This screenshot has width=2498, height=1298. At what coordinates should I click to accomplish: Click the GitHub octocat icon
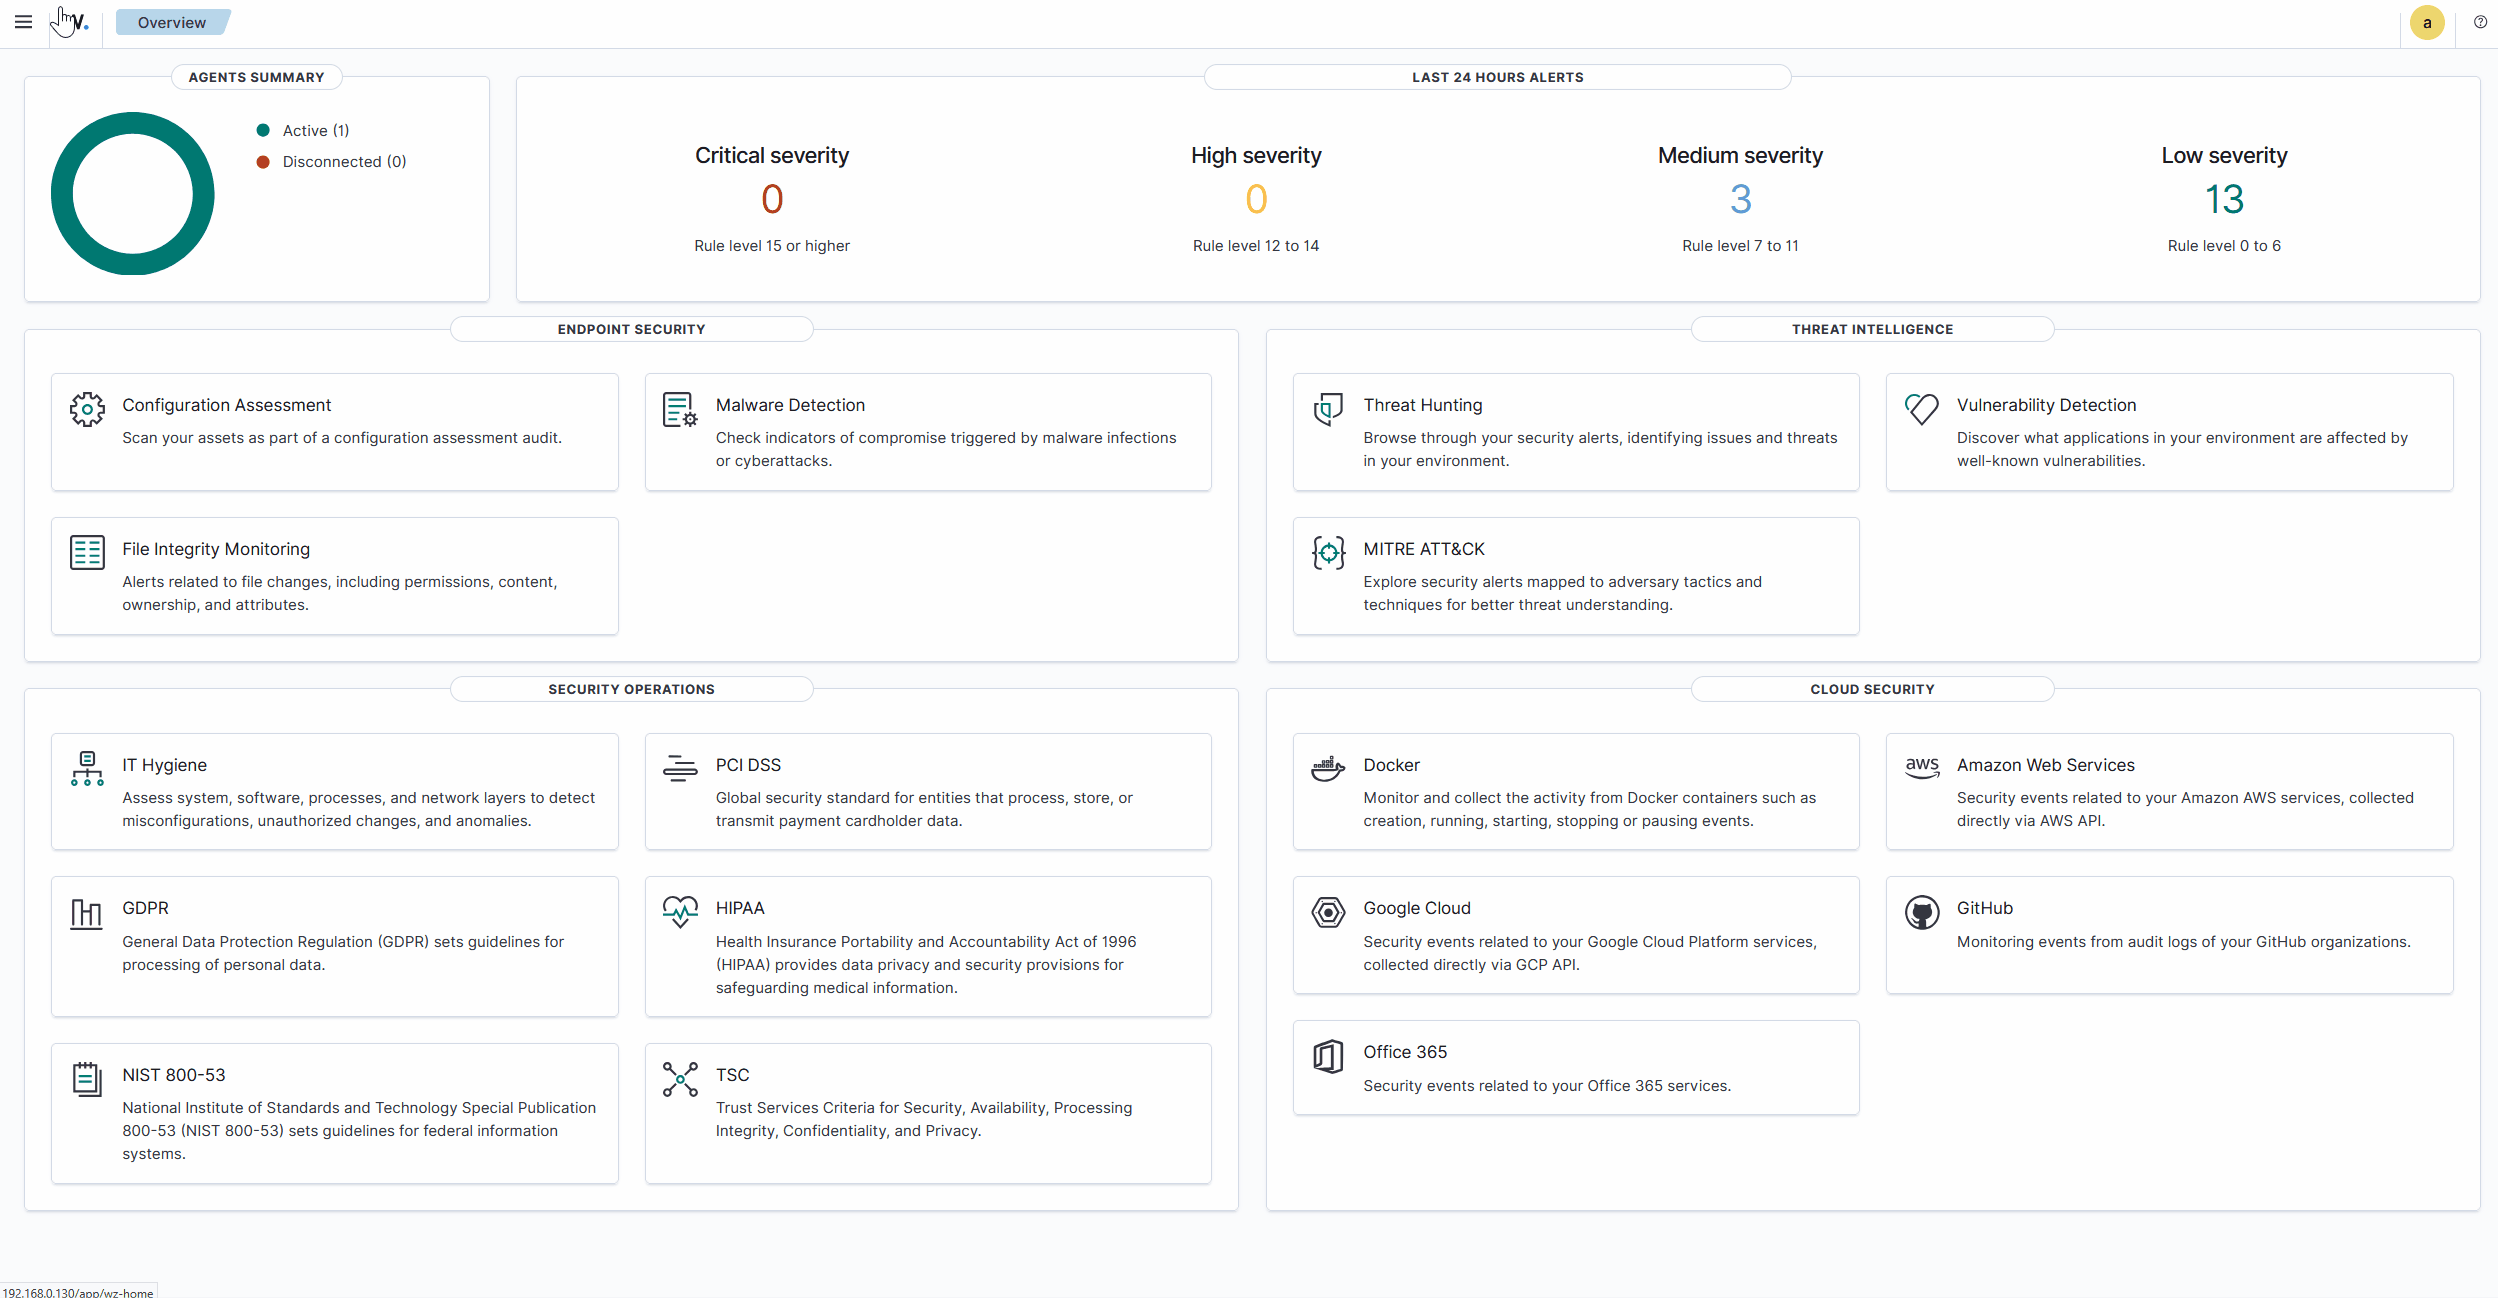[1921, 912]
